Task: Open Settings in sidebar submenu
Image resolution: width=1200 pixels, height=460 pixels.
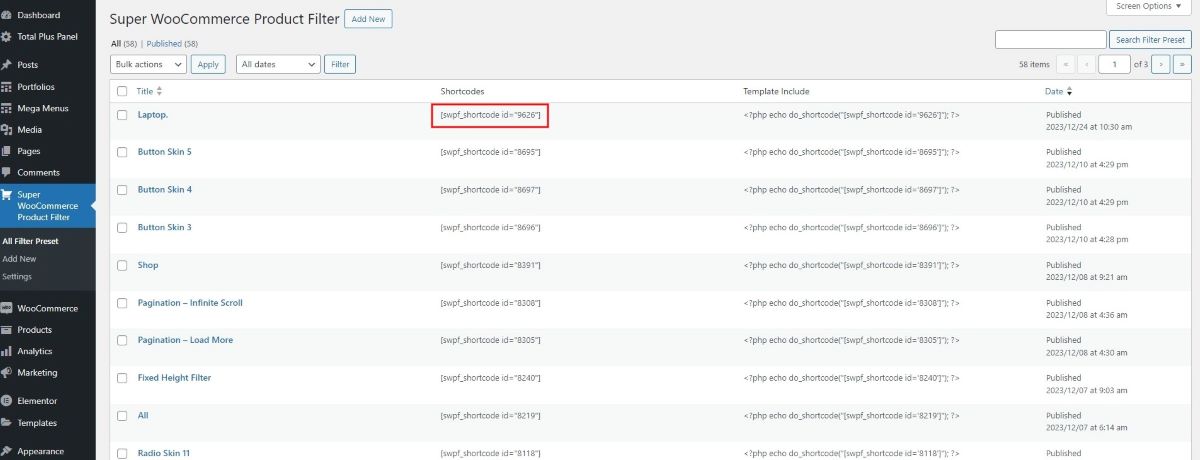Action: click(x=17, y=276)
